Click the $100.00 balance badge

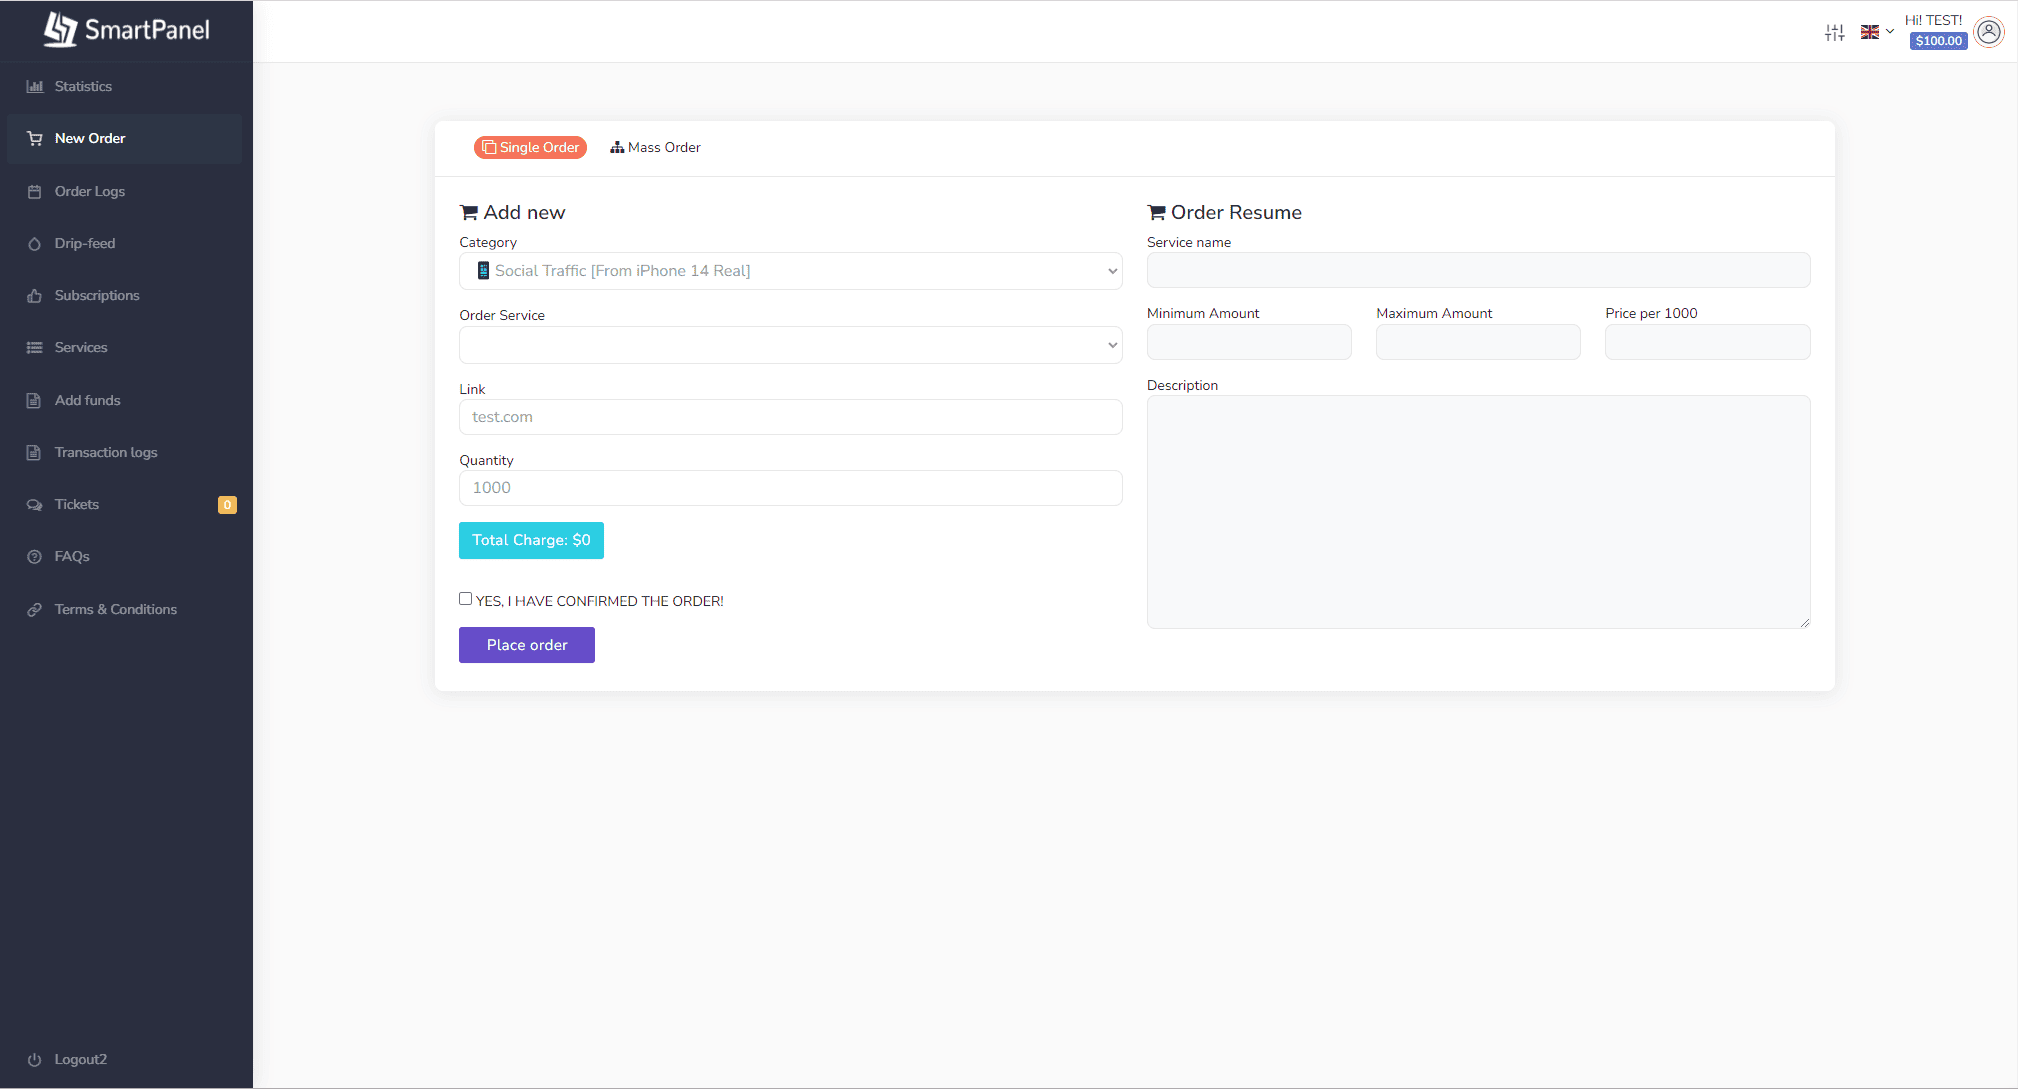1938,41
